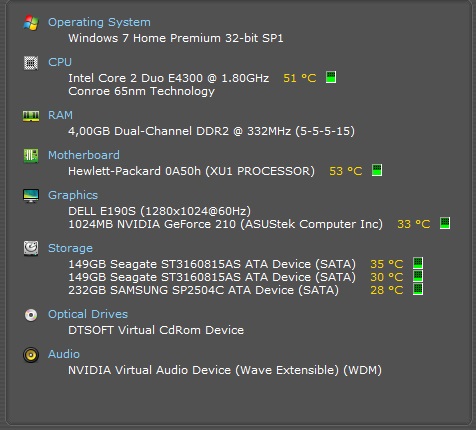The width and height of the screenshot is (476, 430).
Task: Click the Graphics monitor icon
Action: (31, 196)
